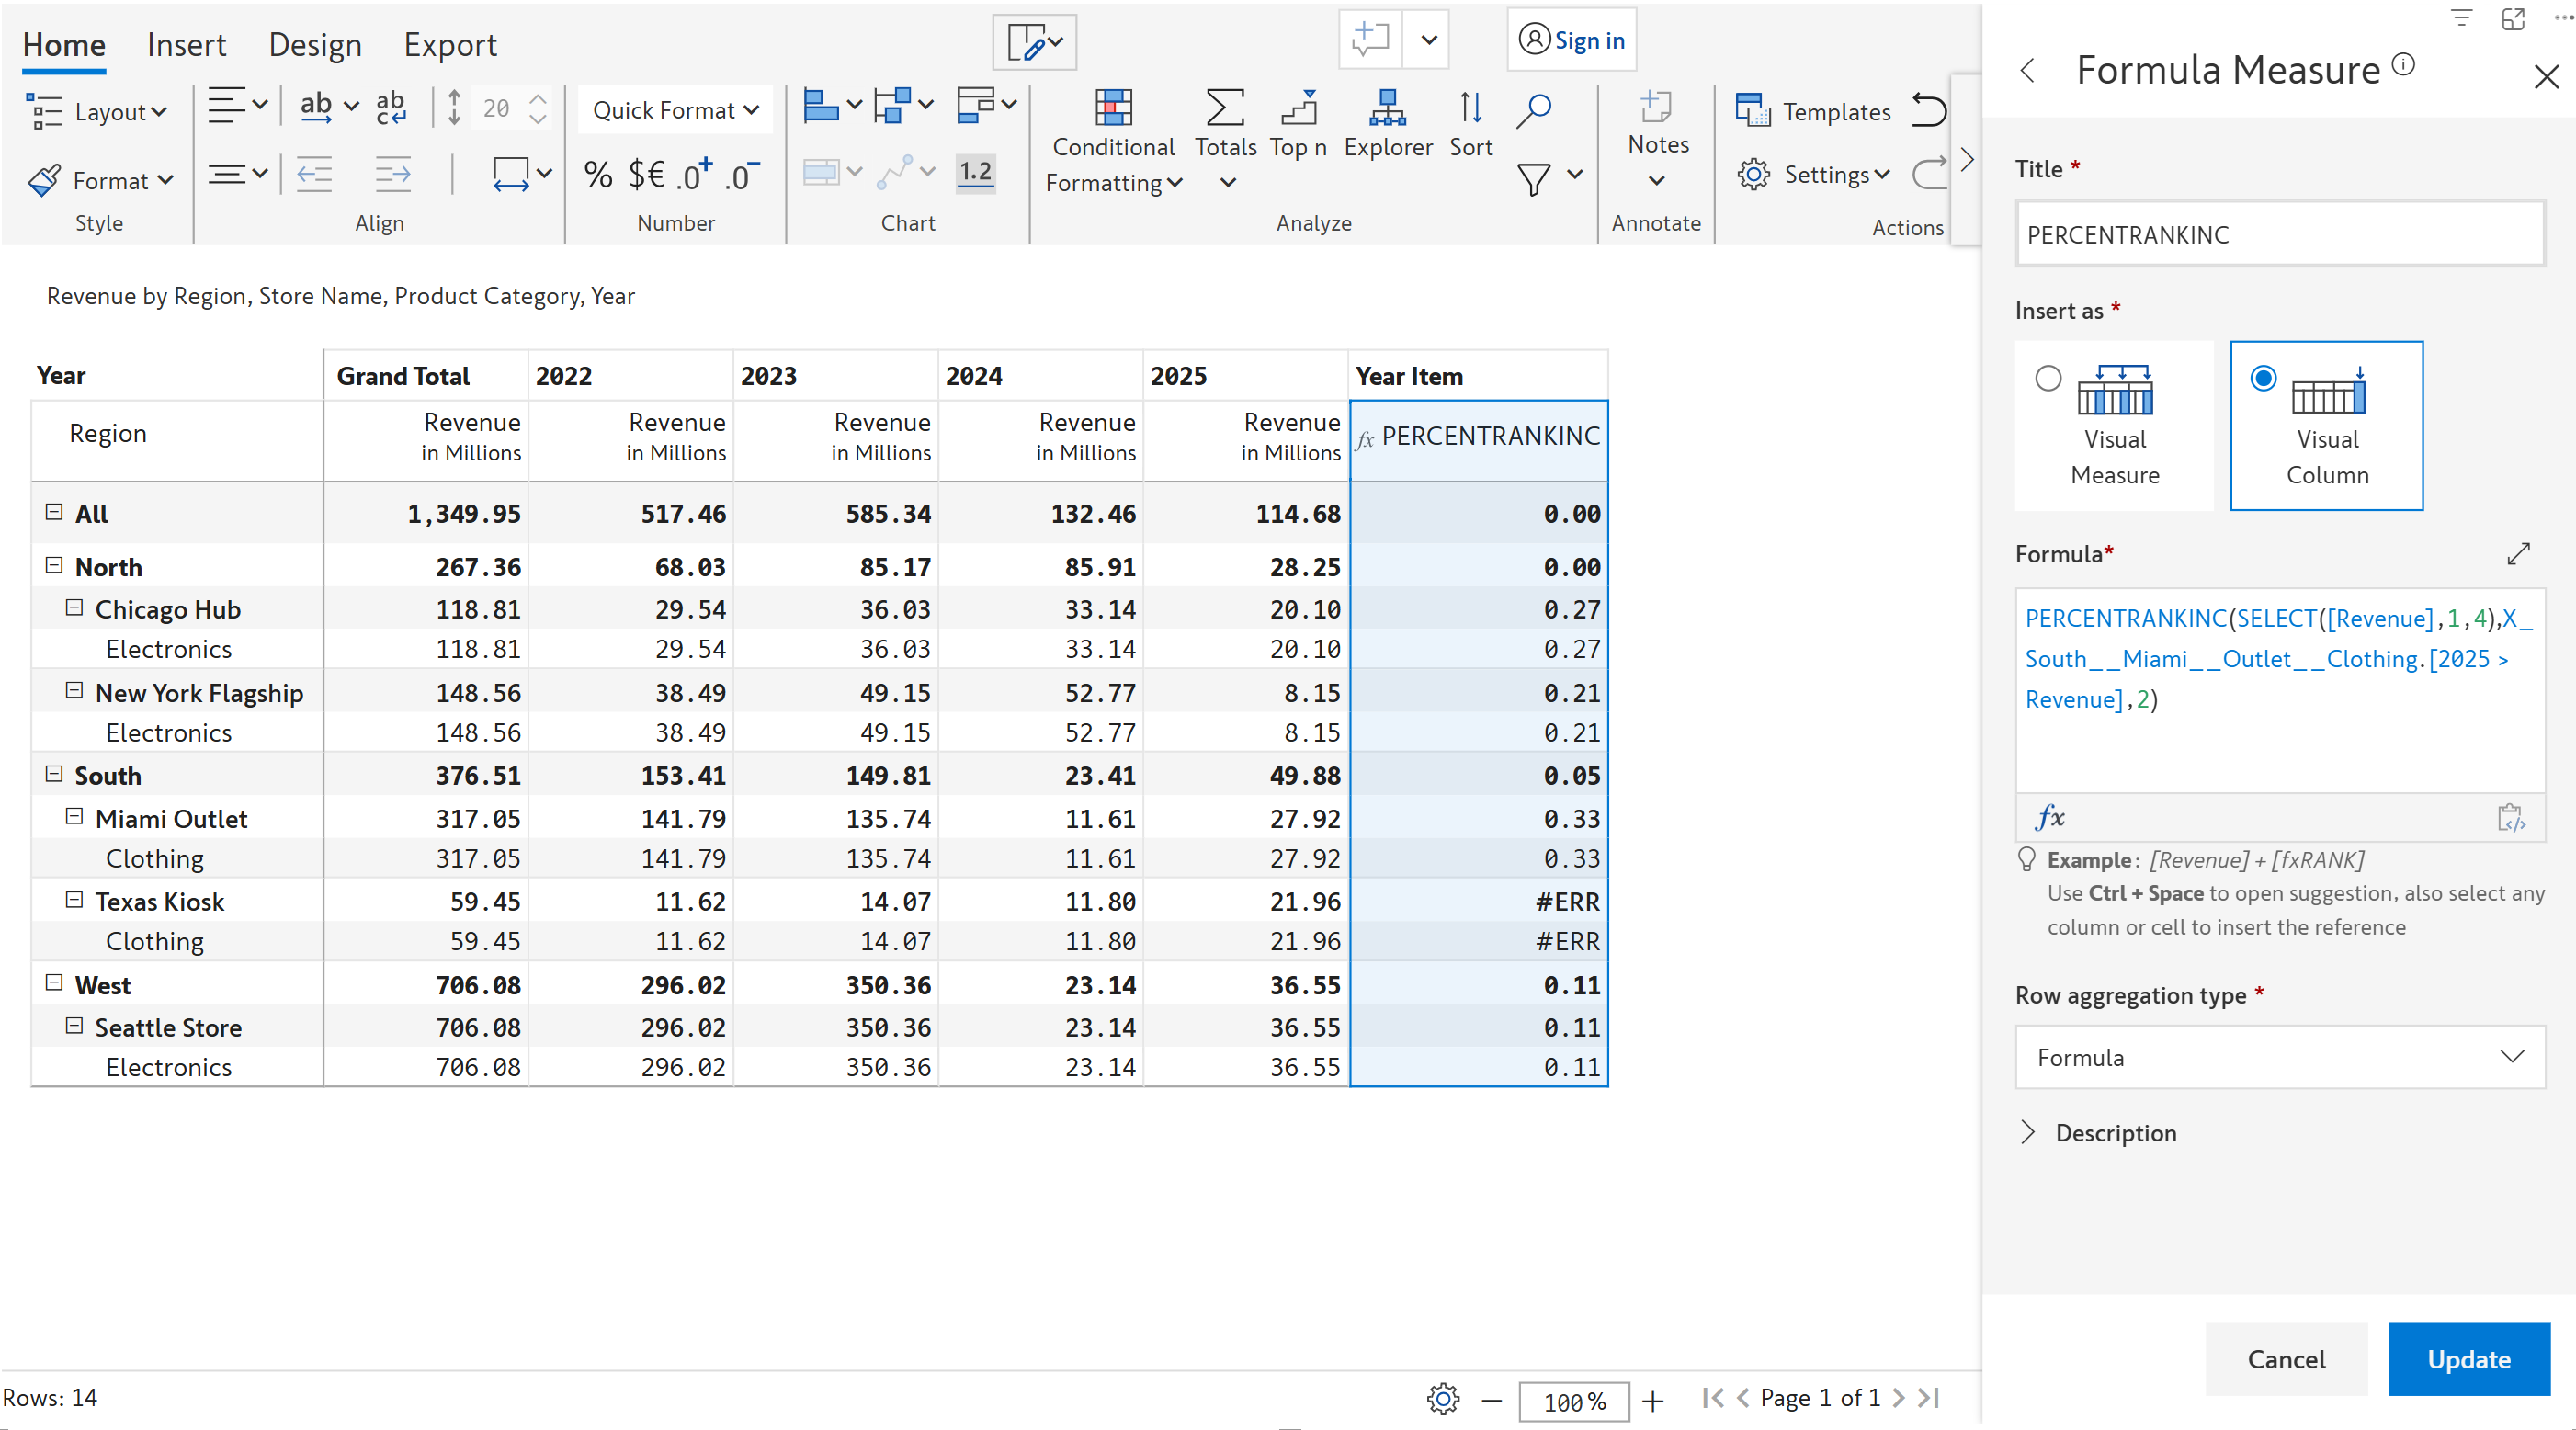
Task: Open Conditional Formatting icon
Action: pyautogui.click(x=1112, y=108)
